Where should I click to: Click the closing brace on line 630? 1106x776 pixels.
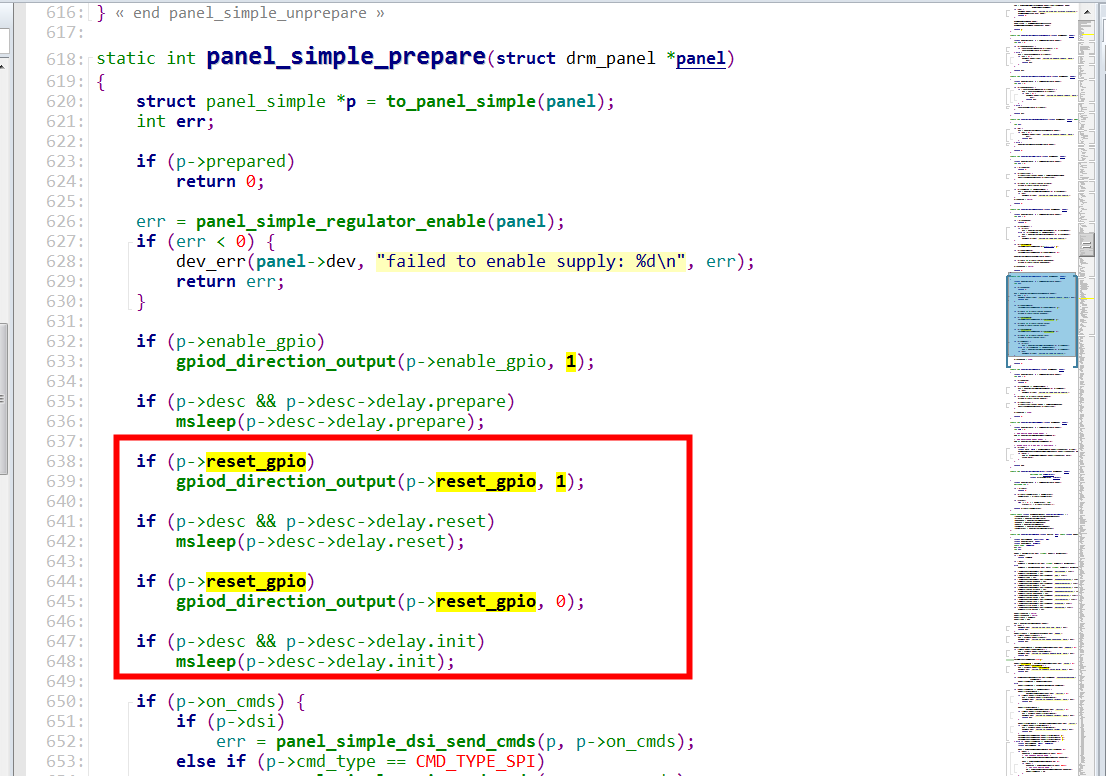pos(141,302)
